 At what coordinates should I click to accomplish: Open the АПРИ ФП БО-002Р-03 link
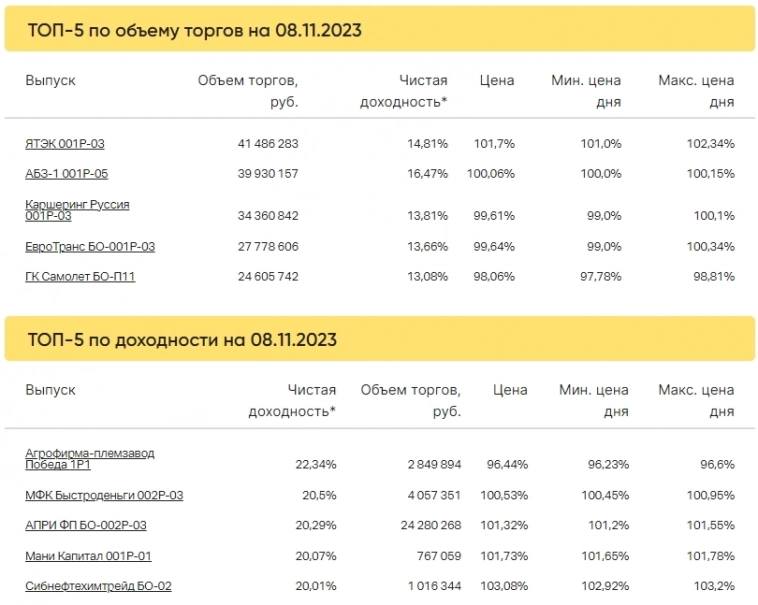click(86, 525)
